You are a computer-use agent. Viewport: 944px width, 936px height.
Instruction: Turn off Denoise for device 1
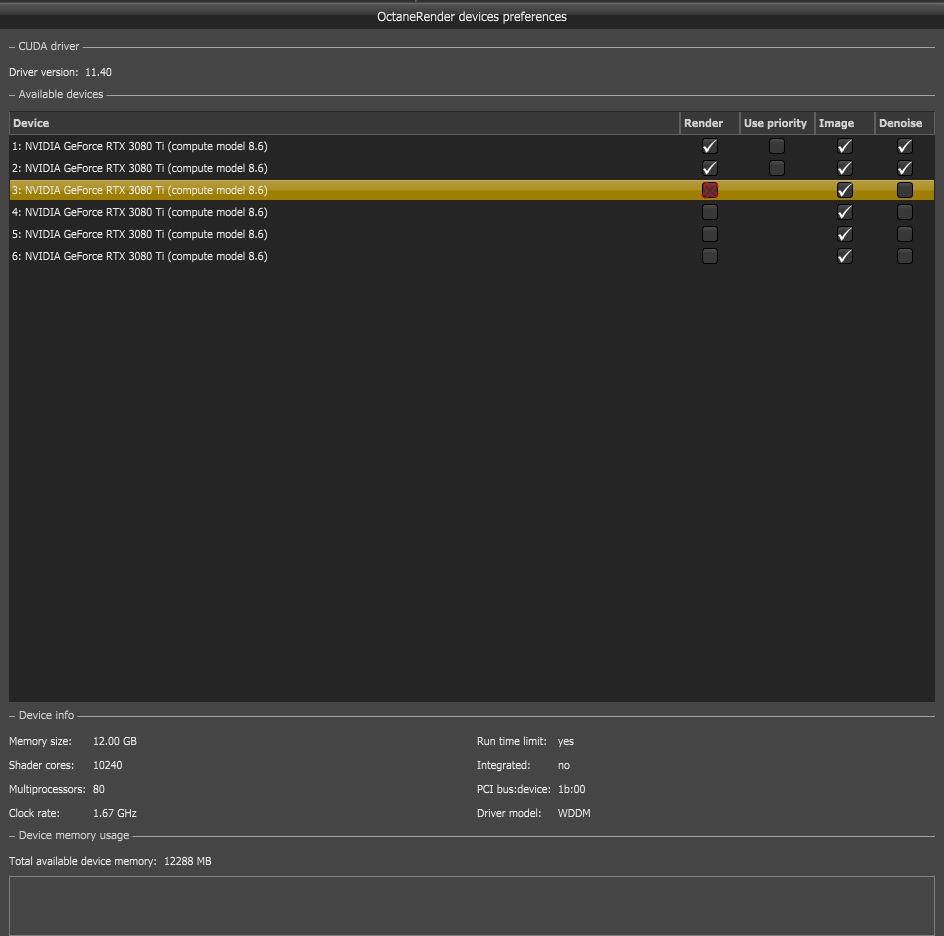[x=905, y=146]
